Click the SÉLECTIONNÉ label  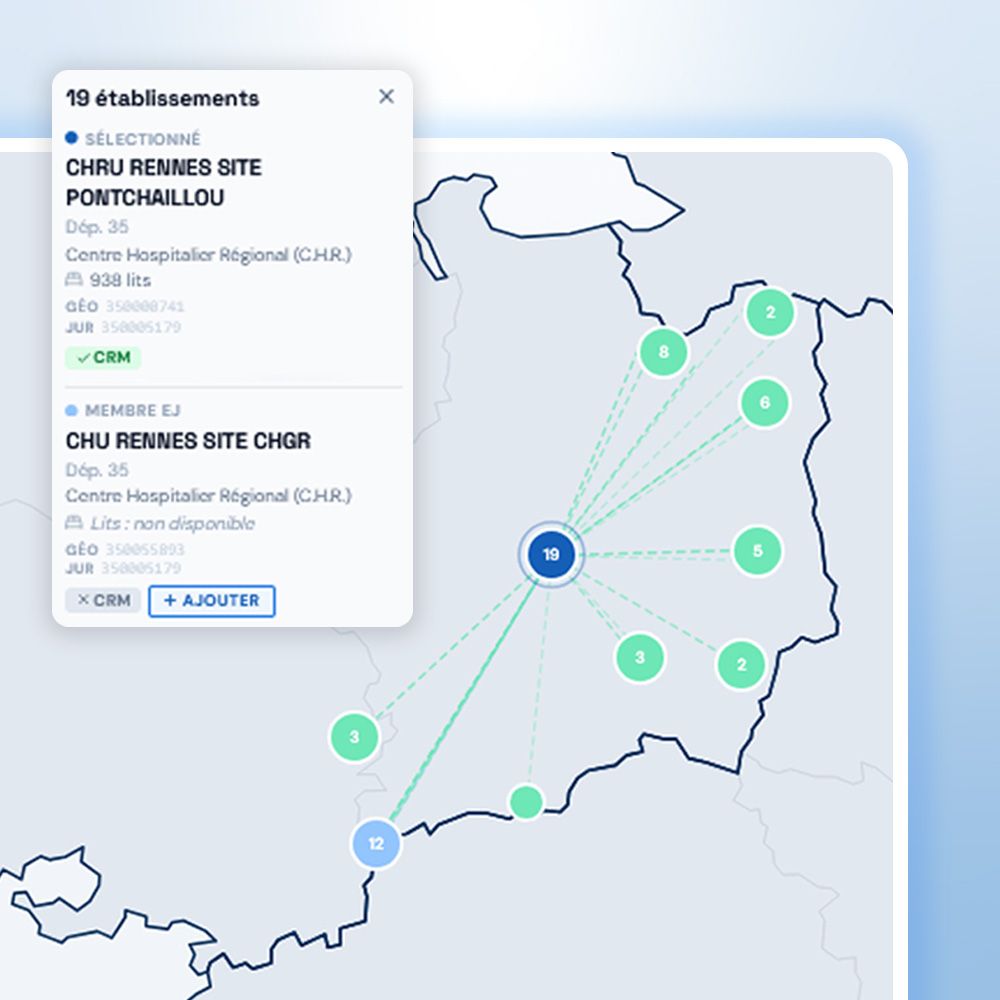pyautogui.click(x=143, y=139)
